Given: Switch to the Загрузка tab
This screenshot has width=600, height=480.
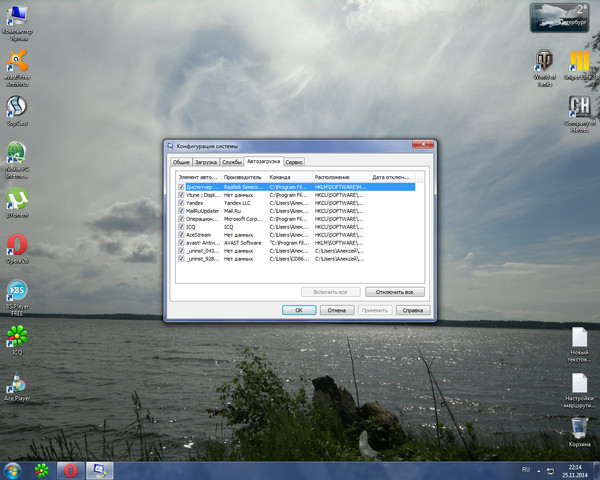Looking at the screenshot, I should pos(206,162).
